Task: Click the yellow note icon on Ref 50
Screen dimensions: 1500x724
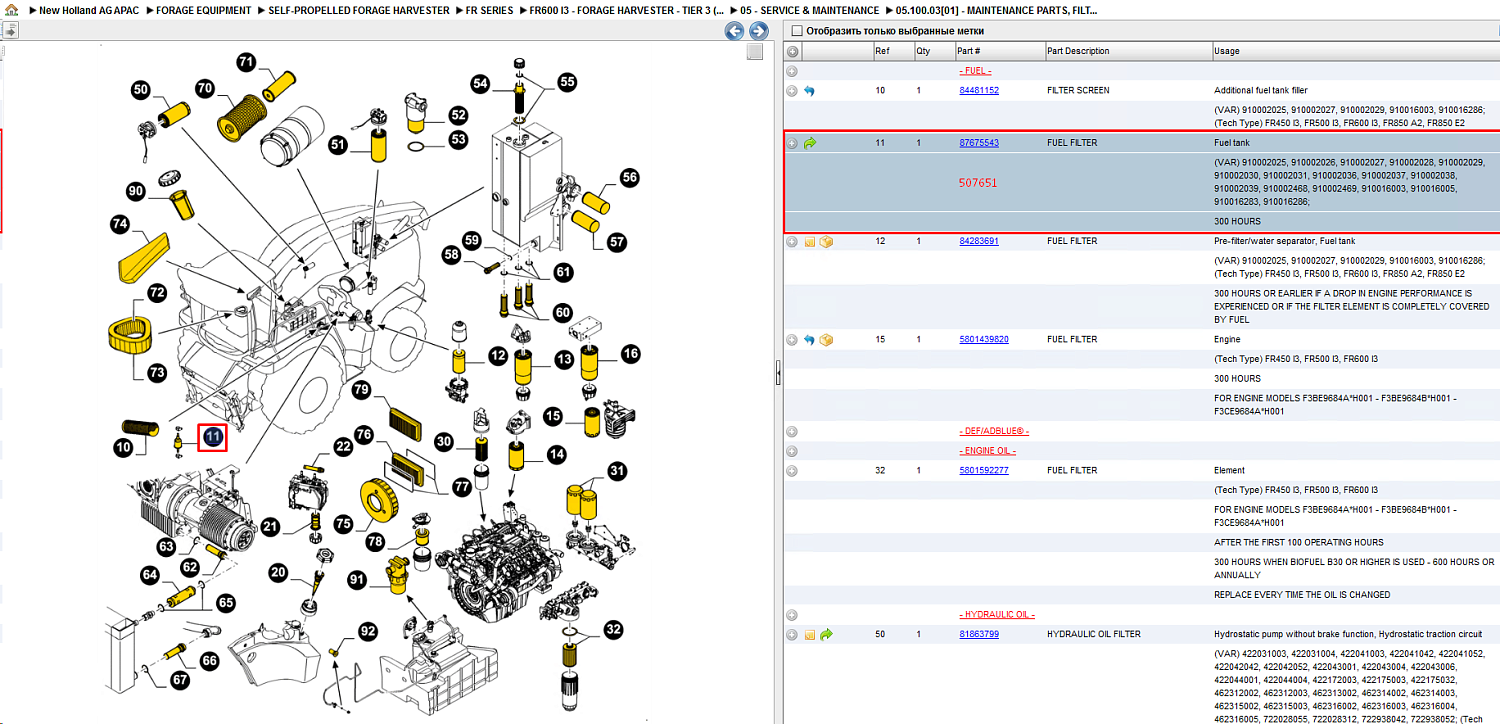Action: [810, 635]
